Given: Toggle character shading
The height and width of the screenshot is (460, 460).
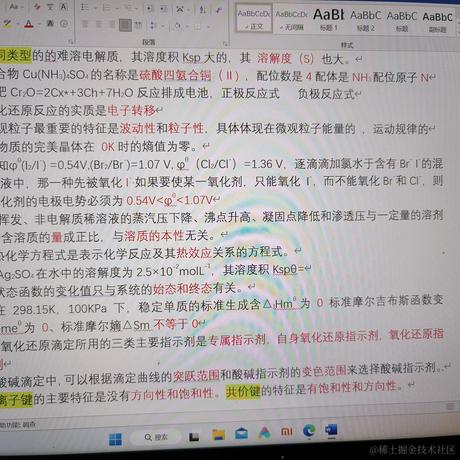Looking at the screenshot, I should click(x=50, y=23).
